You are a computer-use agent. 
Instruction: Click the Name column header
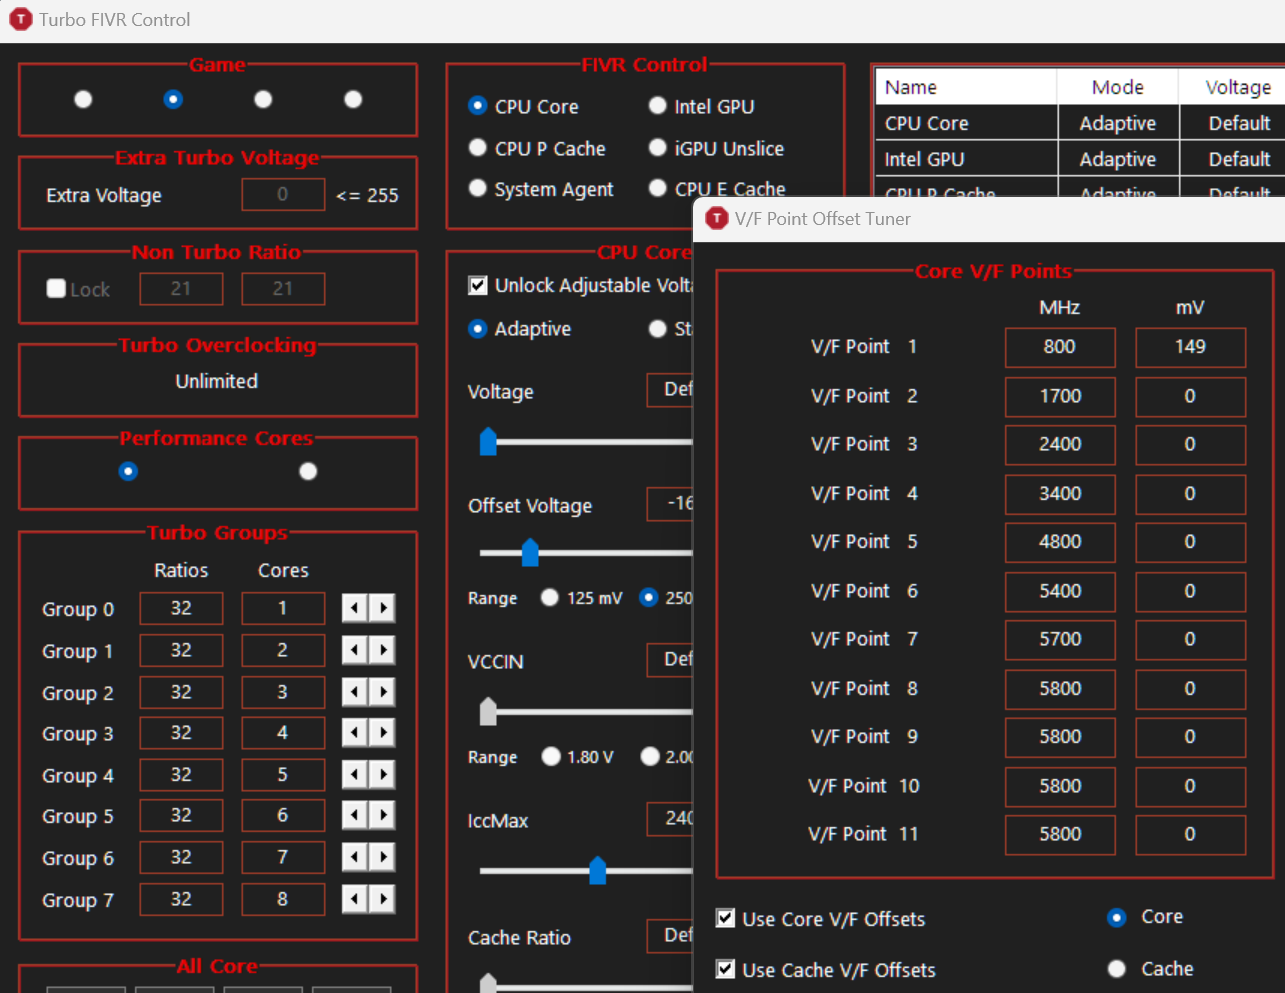[x=966, y=87]
